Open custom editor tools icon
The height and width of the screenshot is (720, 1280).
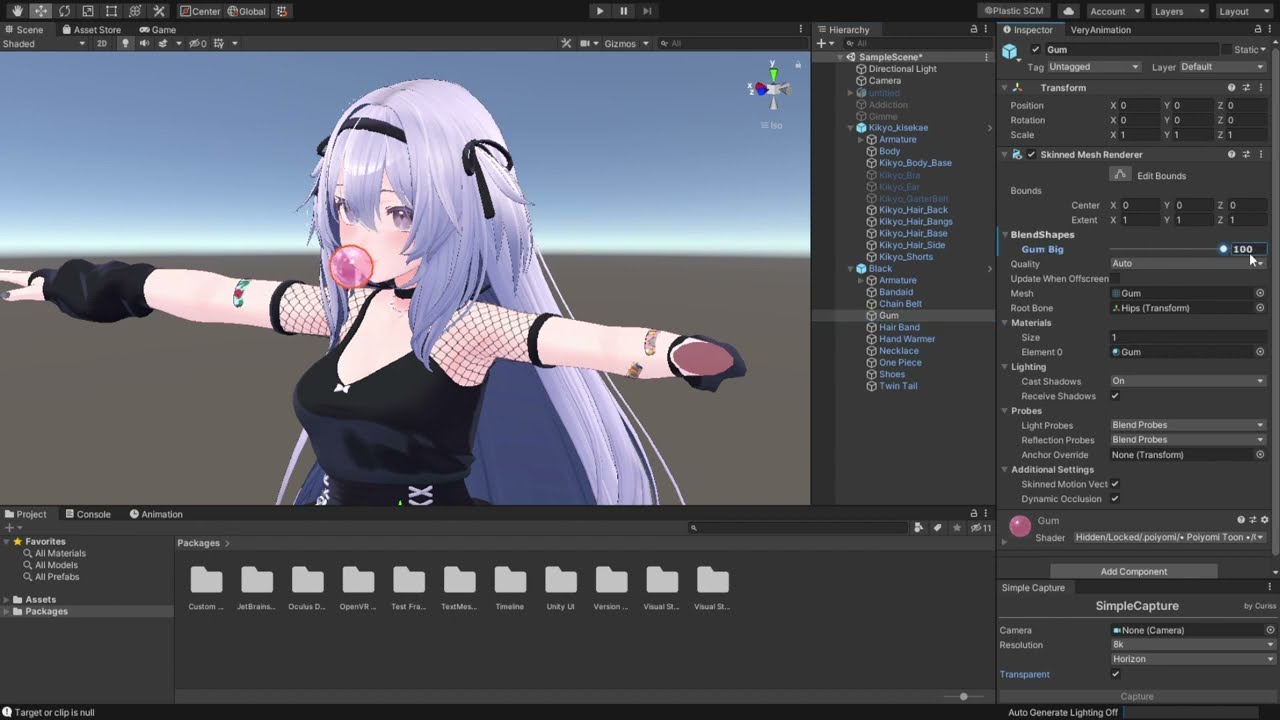tap(158, 11)
